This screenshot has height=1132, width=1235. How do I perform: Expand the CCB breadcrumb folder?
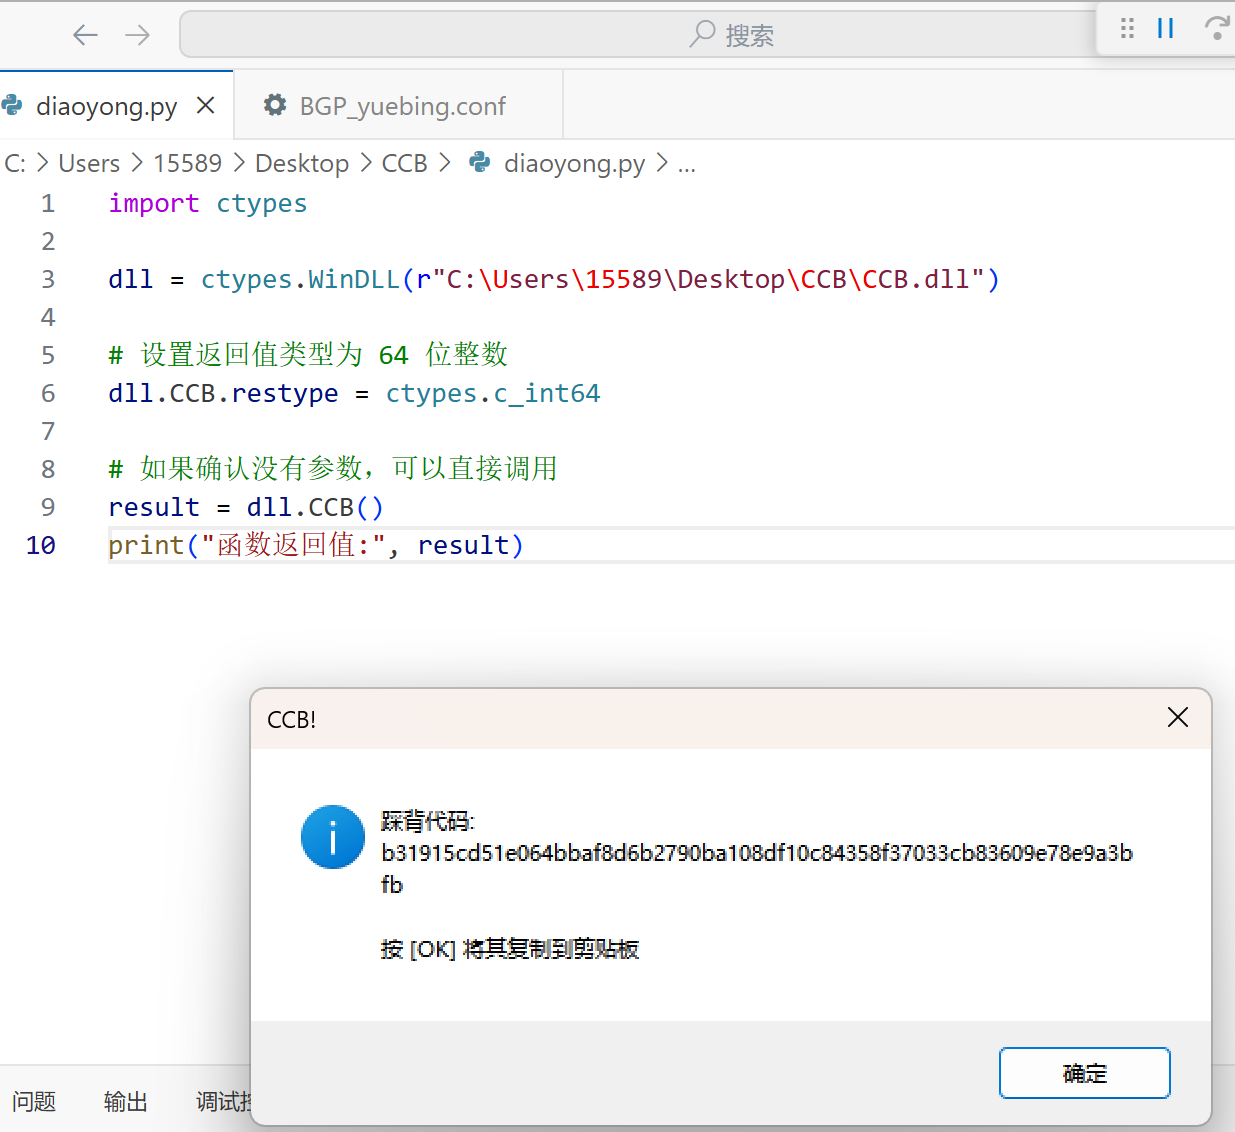click(x=404, y=163)
